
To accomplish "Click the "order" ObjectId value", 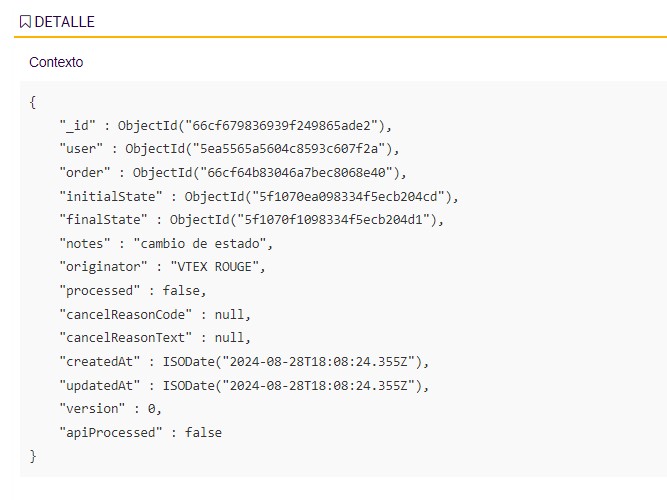I will point(270,172).
